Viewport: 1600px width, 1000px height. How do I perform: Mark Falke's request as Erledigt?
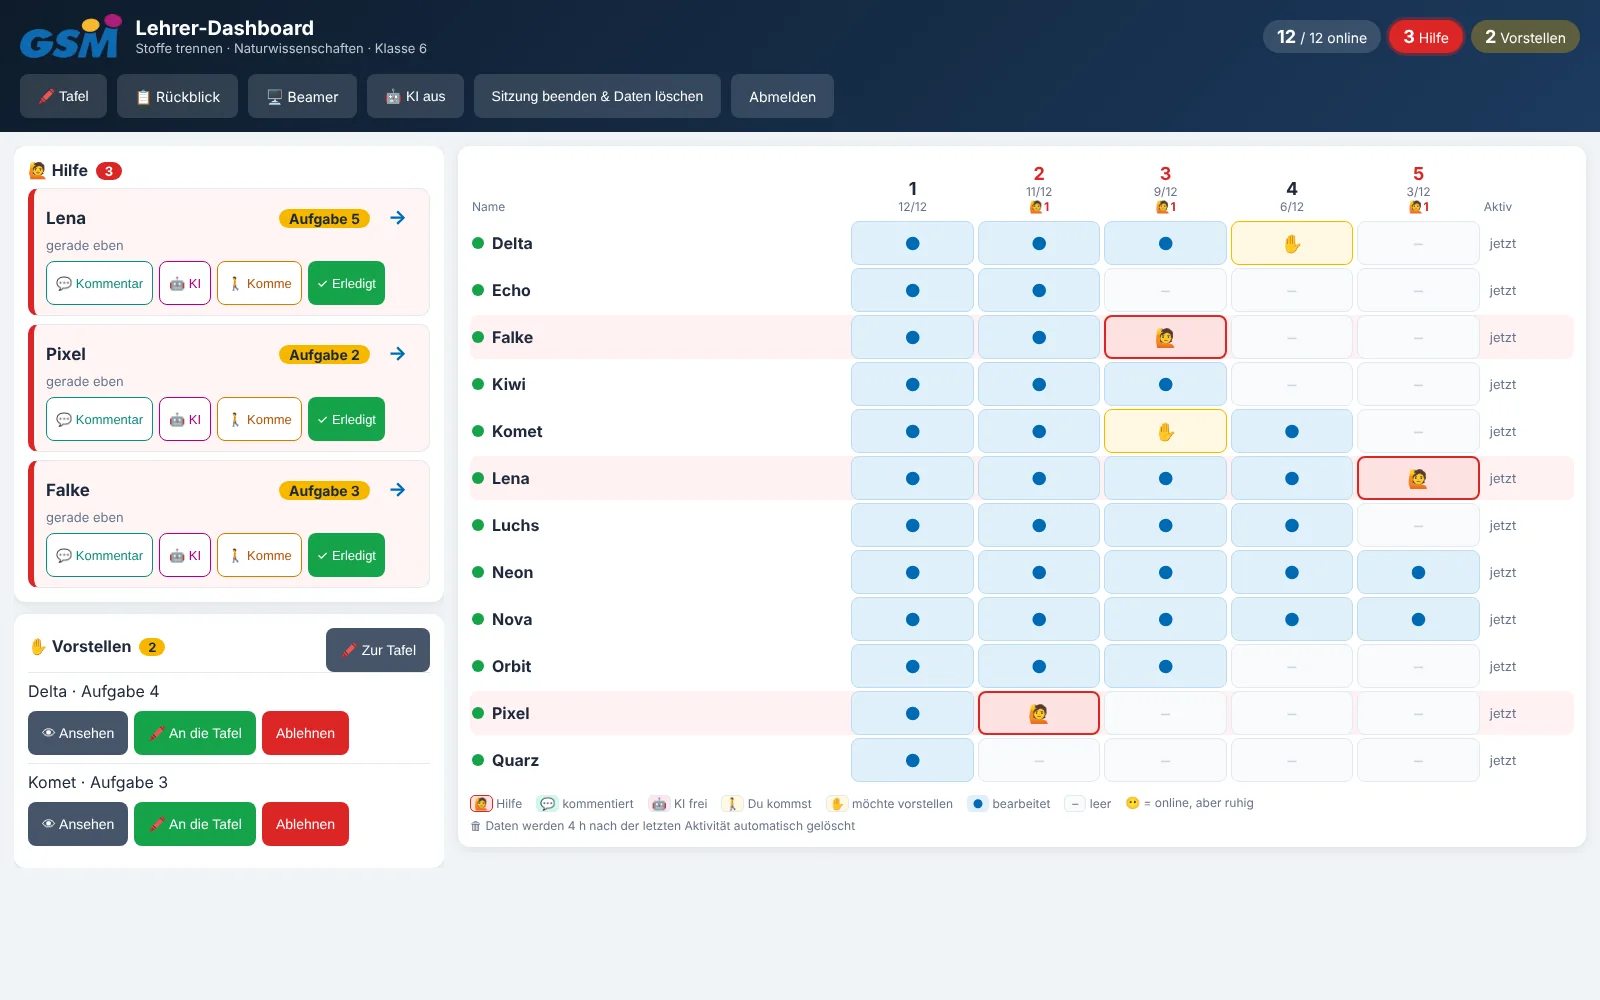click(x=346, y=555)
